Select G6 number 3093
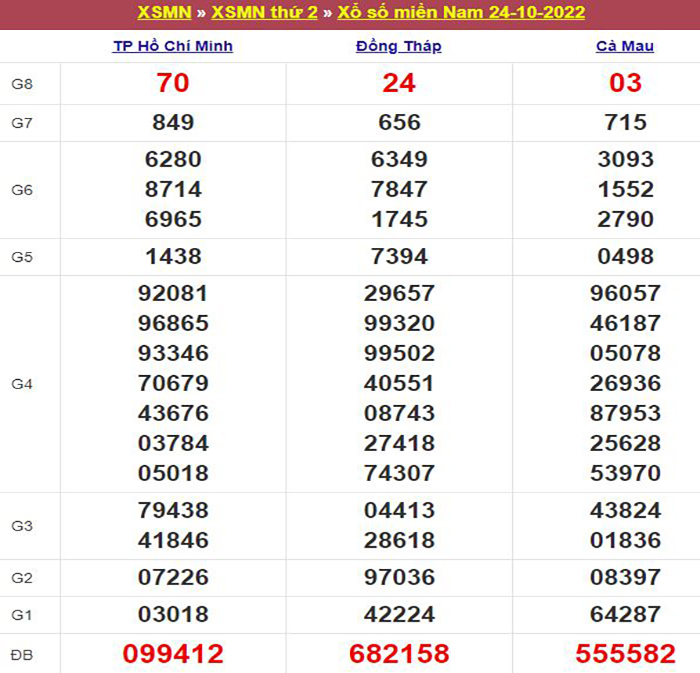The height and width of the screenshot is (673, 700). tap(625, 159)
